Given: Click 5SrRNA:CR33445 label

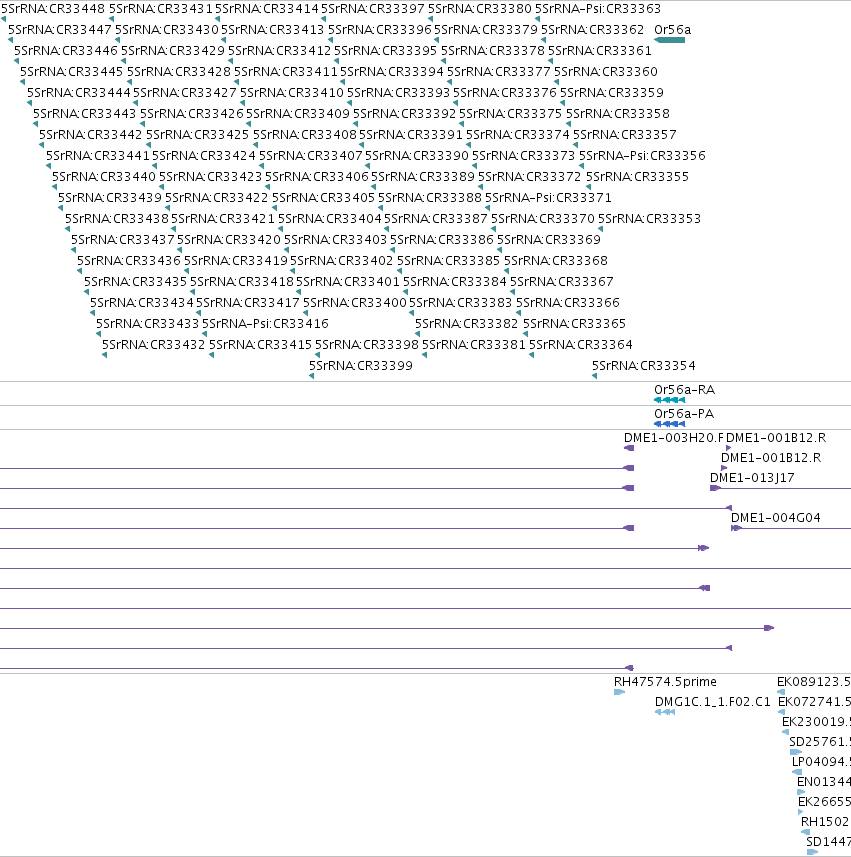Looking at the screenshot, I should pos(72,72).
